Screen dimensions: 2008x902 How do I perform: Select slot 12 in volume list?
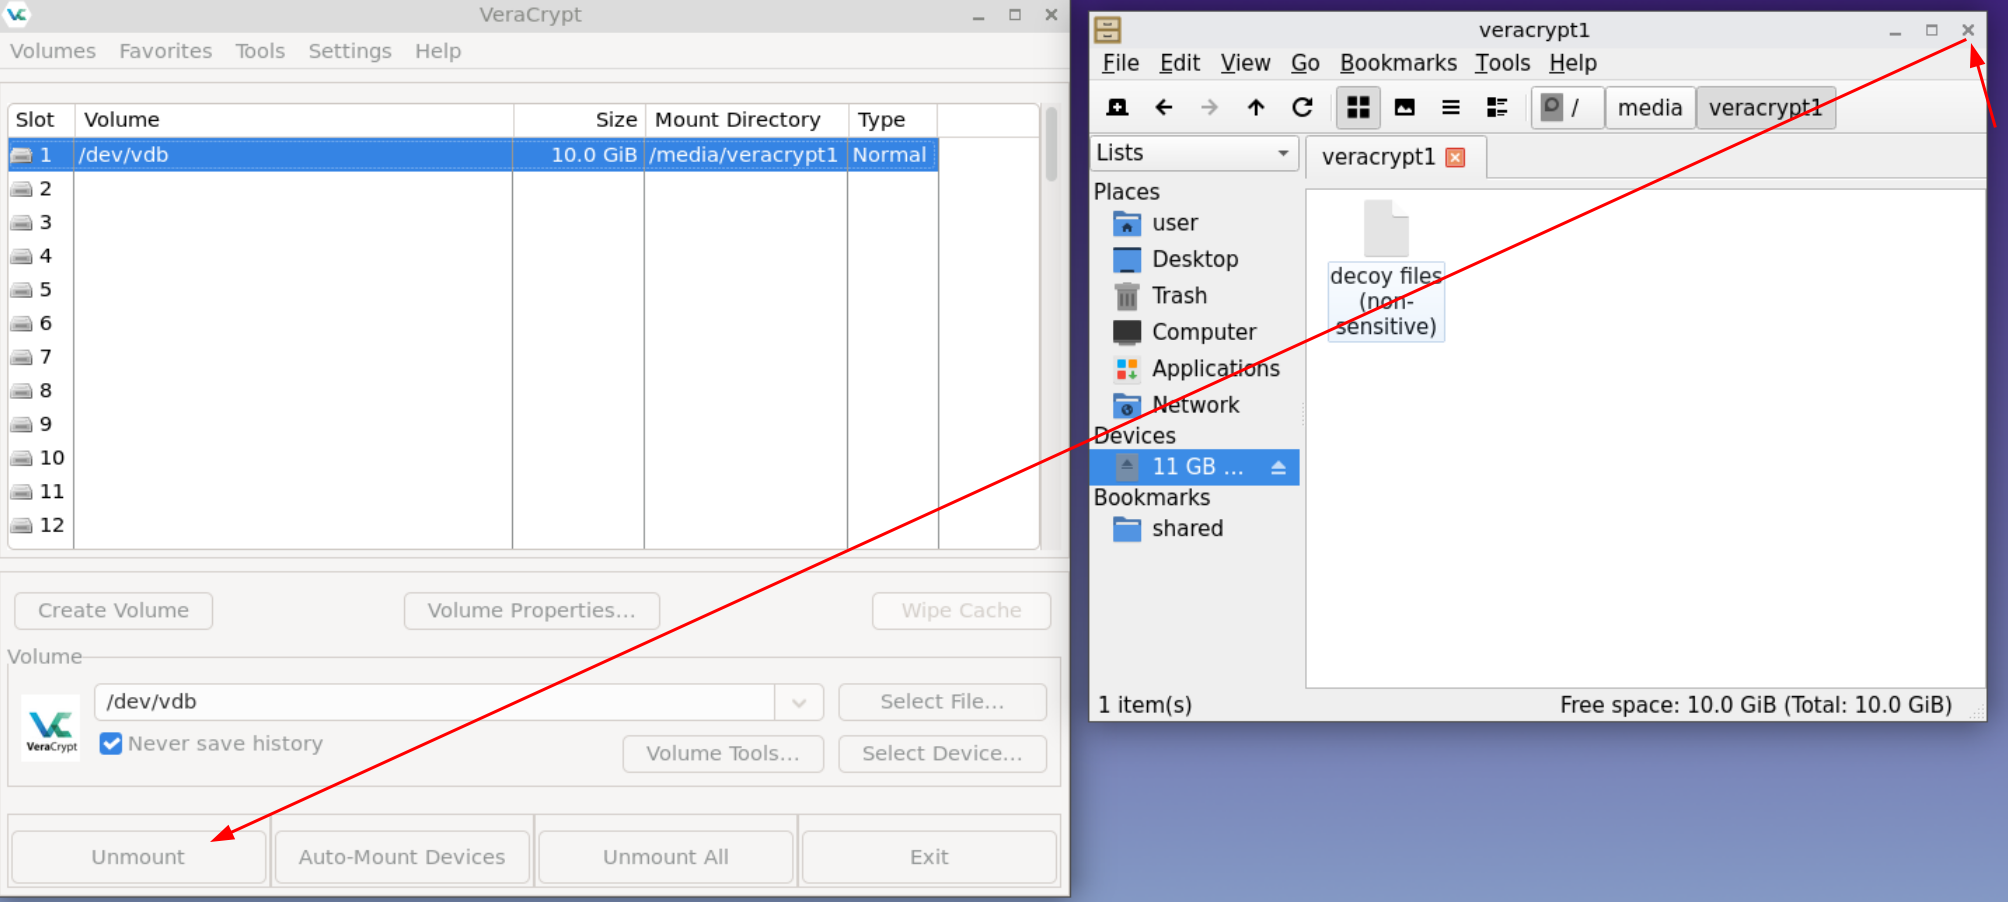click(x=473, y=525)
